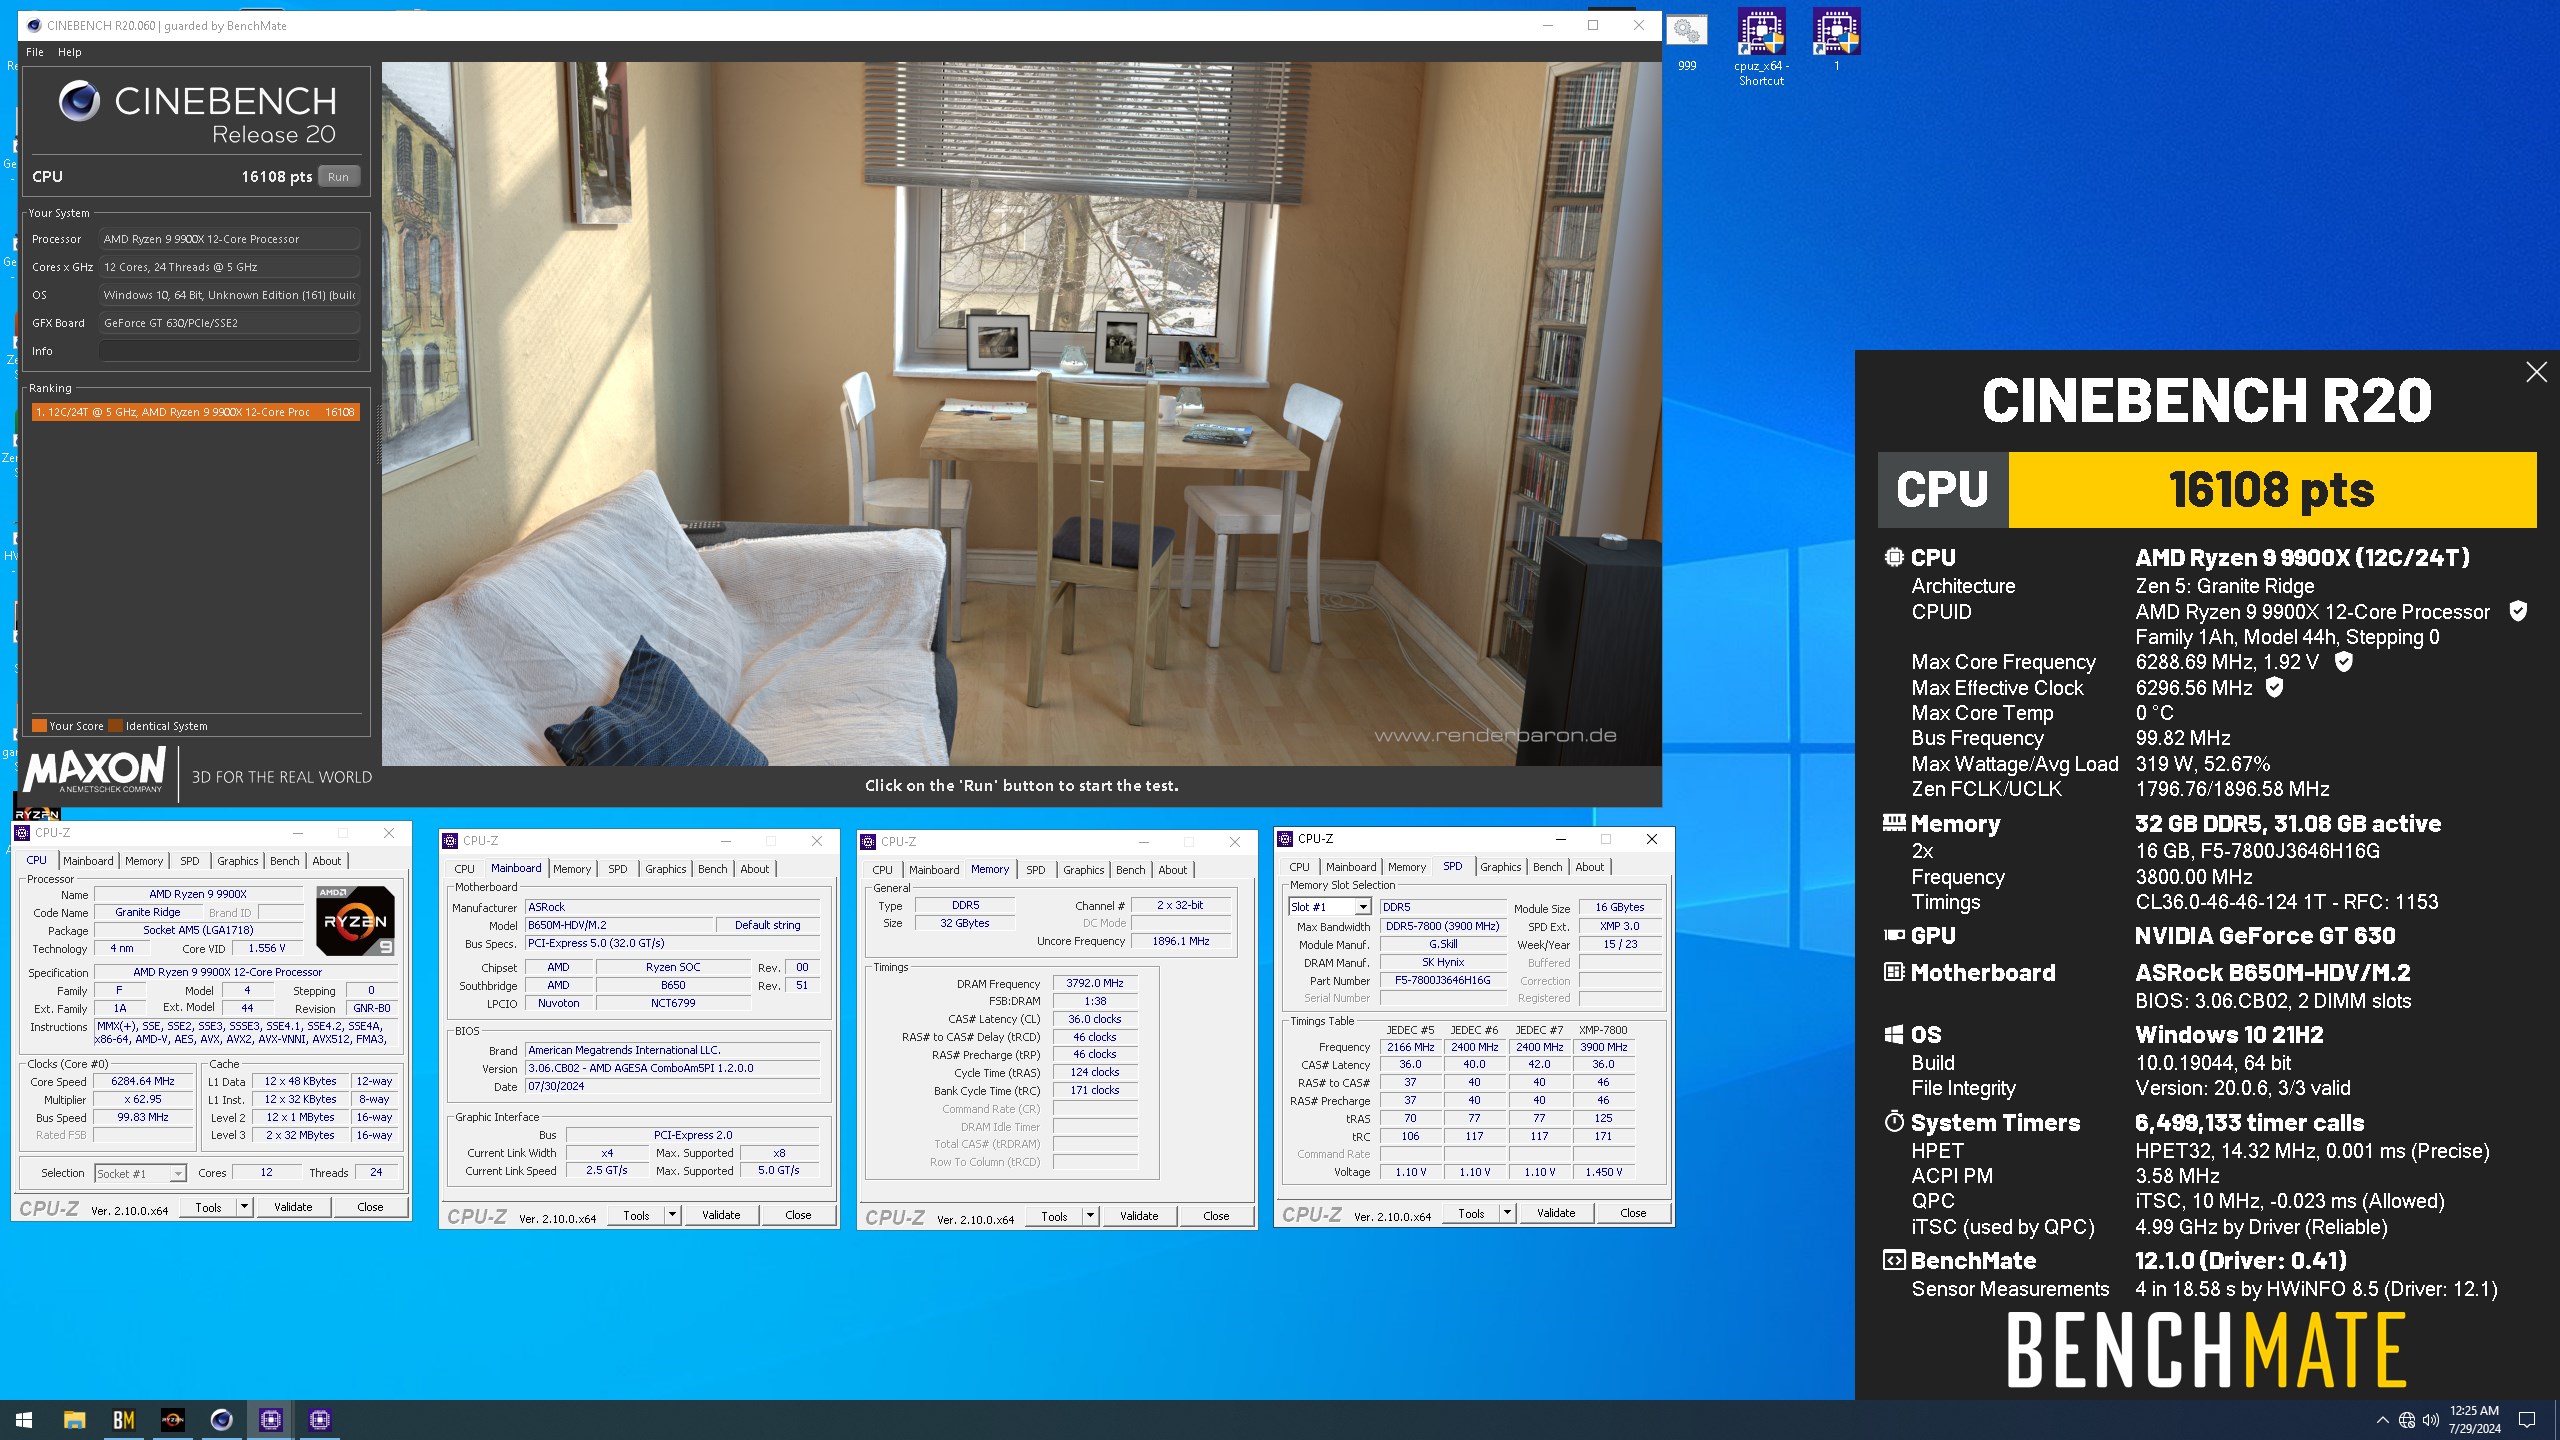Click the taskbar clock showing 12:25 AM

(2474, 1419)
